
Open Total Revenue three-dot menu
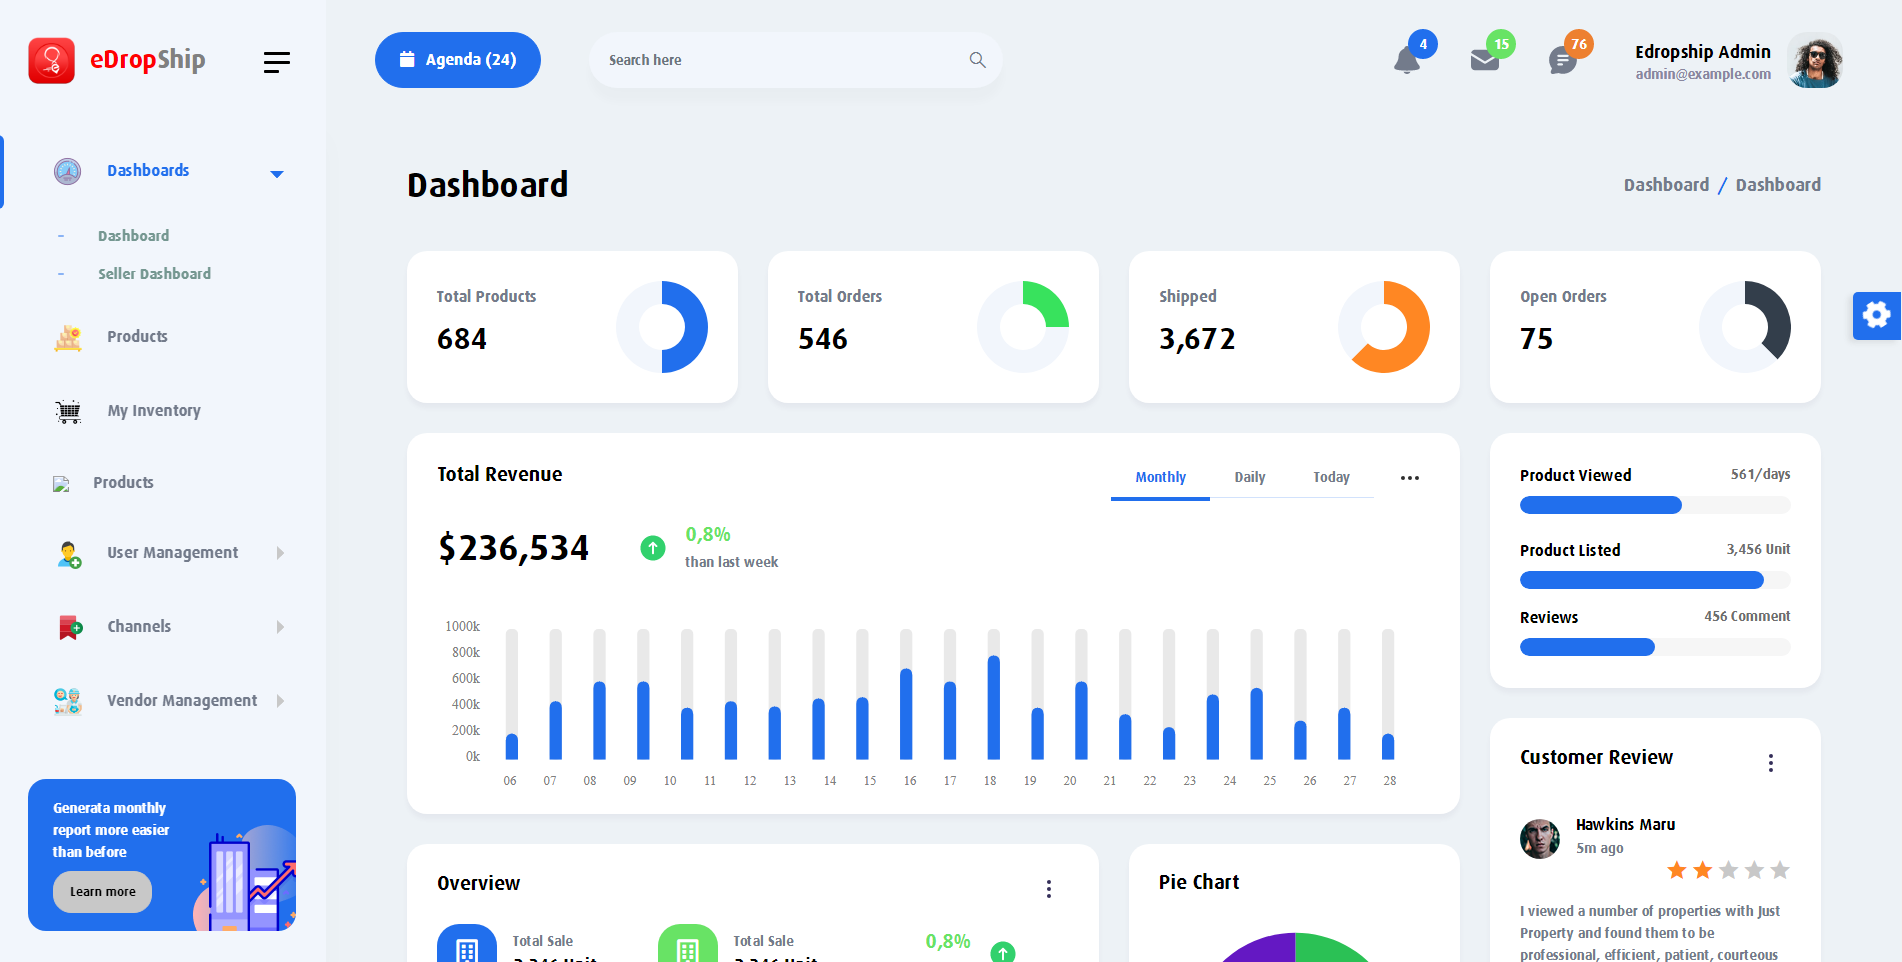pos(1409,478)
